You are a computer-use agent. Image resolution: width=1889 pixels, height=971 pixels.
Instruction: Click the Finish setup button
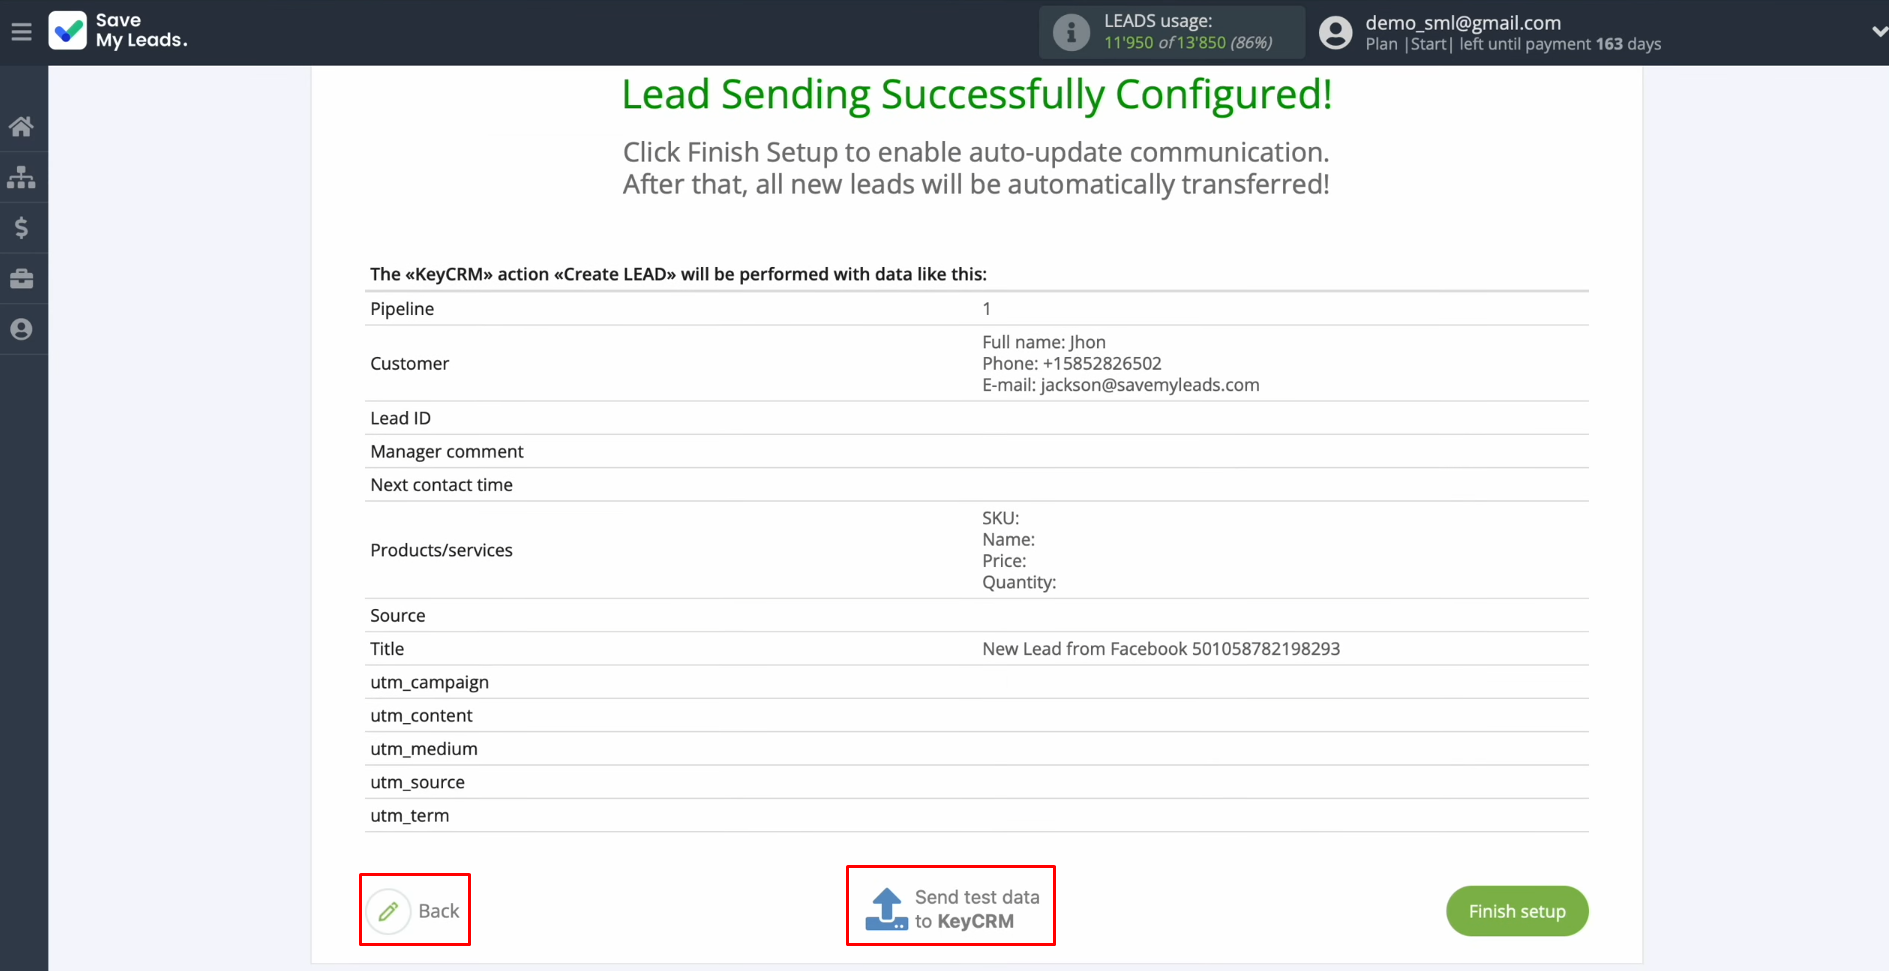(x=1517, y=911)
